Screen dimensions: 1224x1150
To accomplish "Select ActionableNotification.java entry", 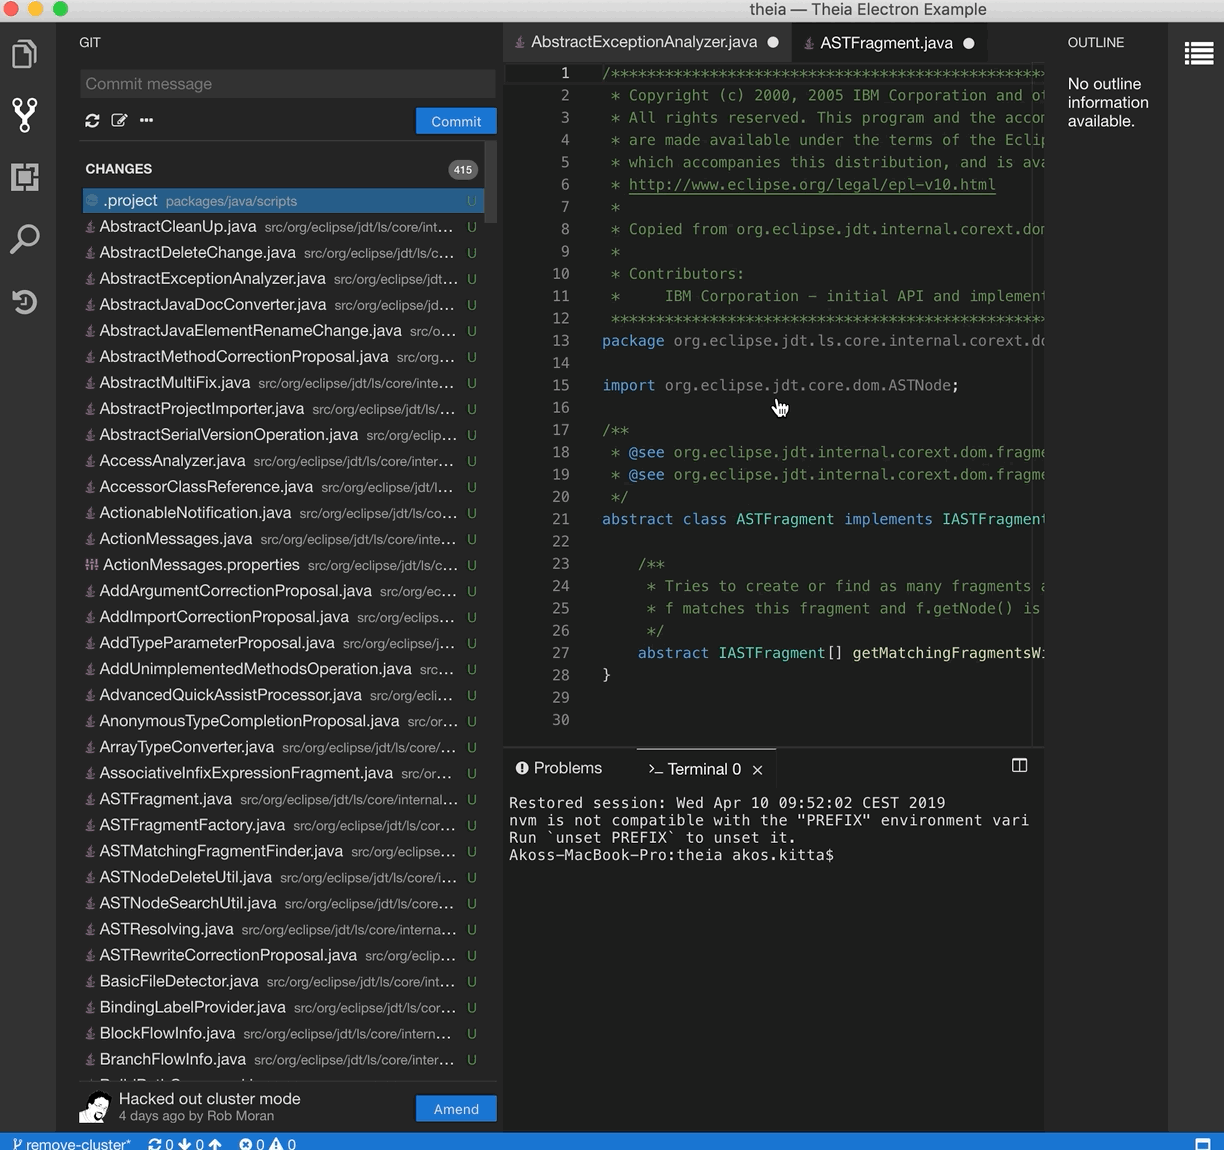I will pyautogui.click(x=283, y=513).
